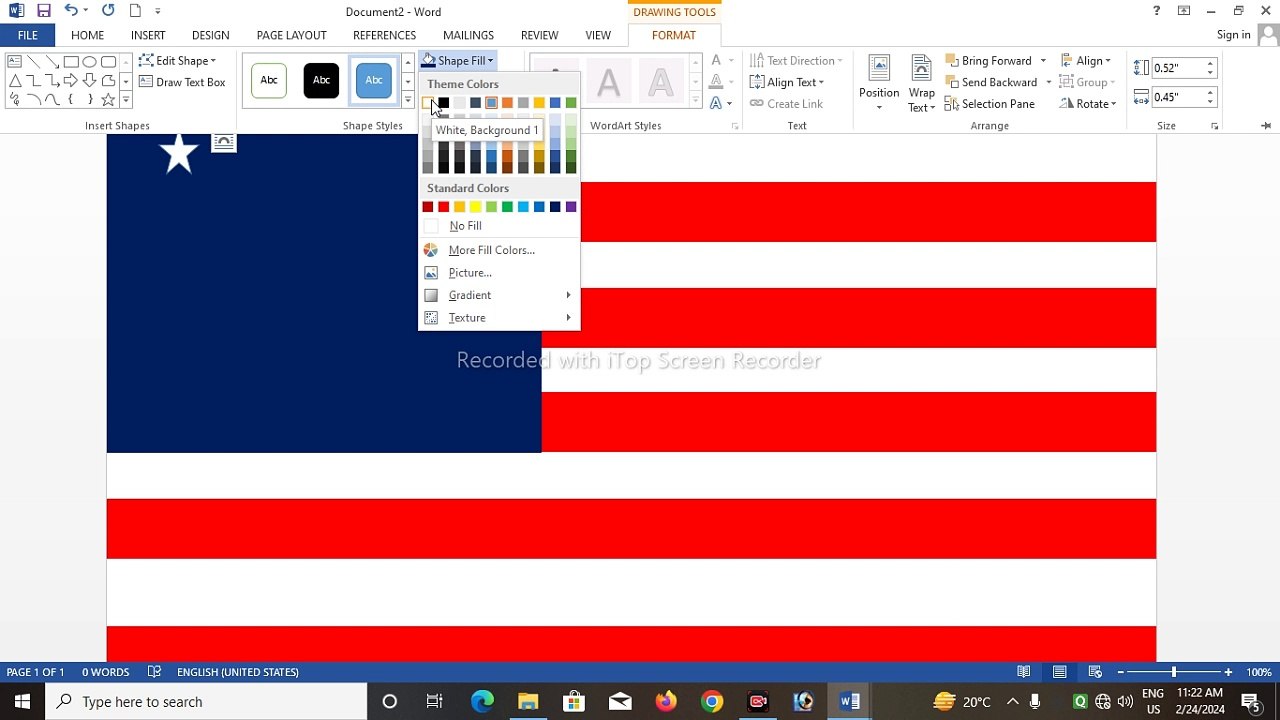Apply the black filled Abc shape style

coord(321,80)
